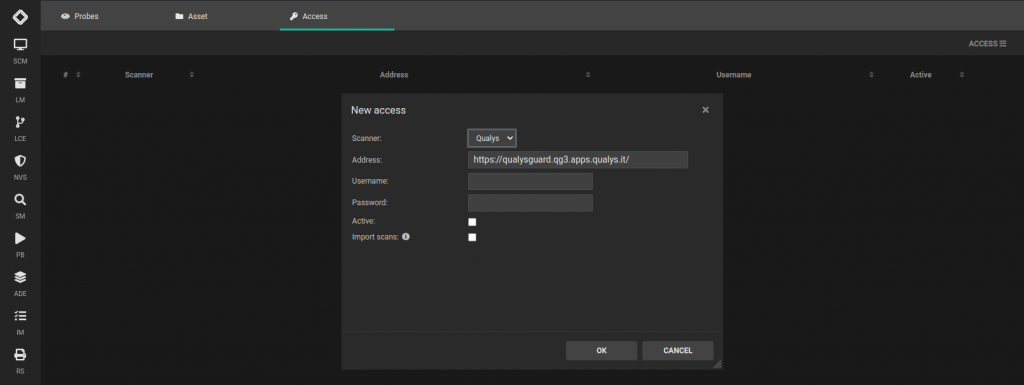Sort table by the # column

[x=78, y=75]
